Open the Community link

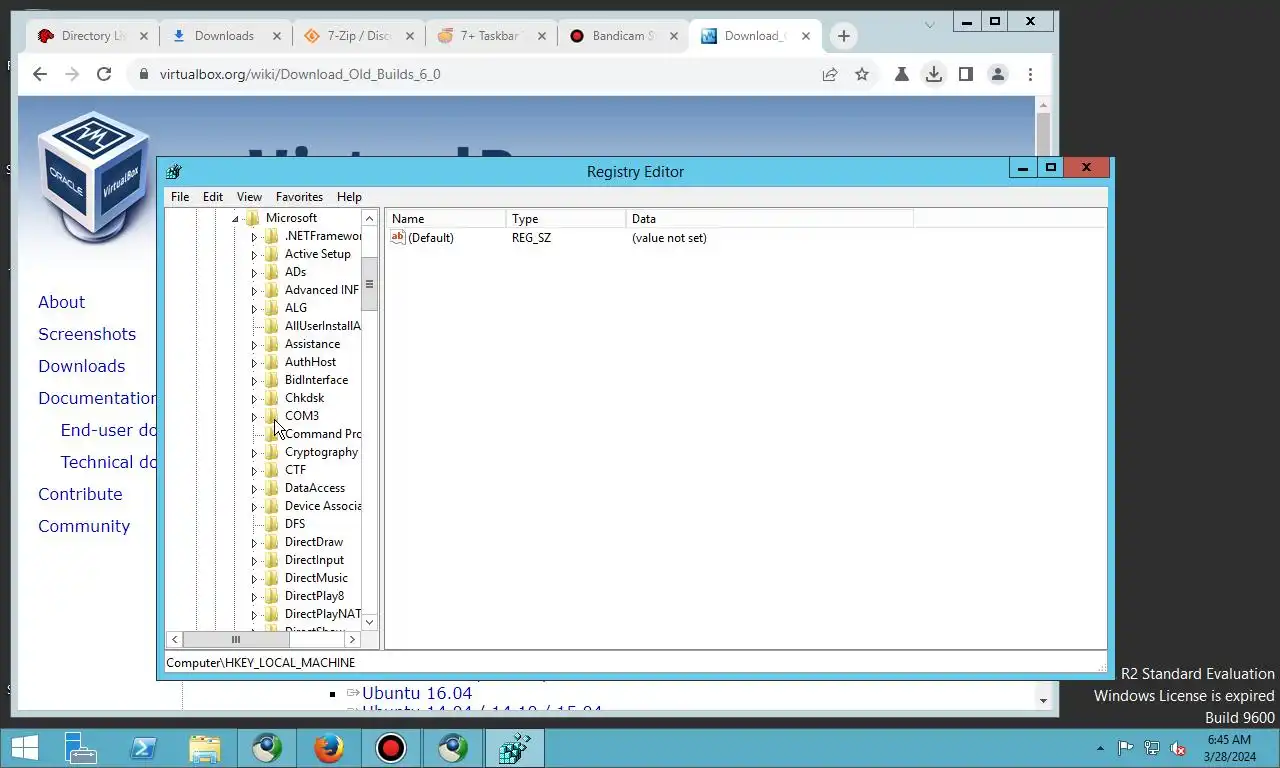pyautogui.click(x=84, y=526)
